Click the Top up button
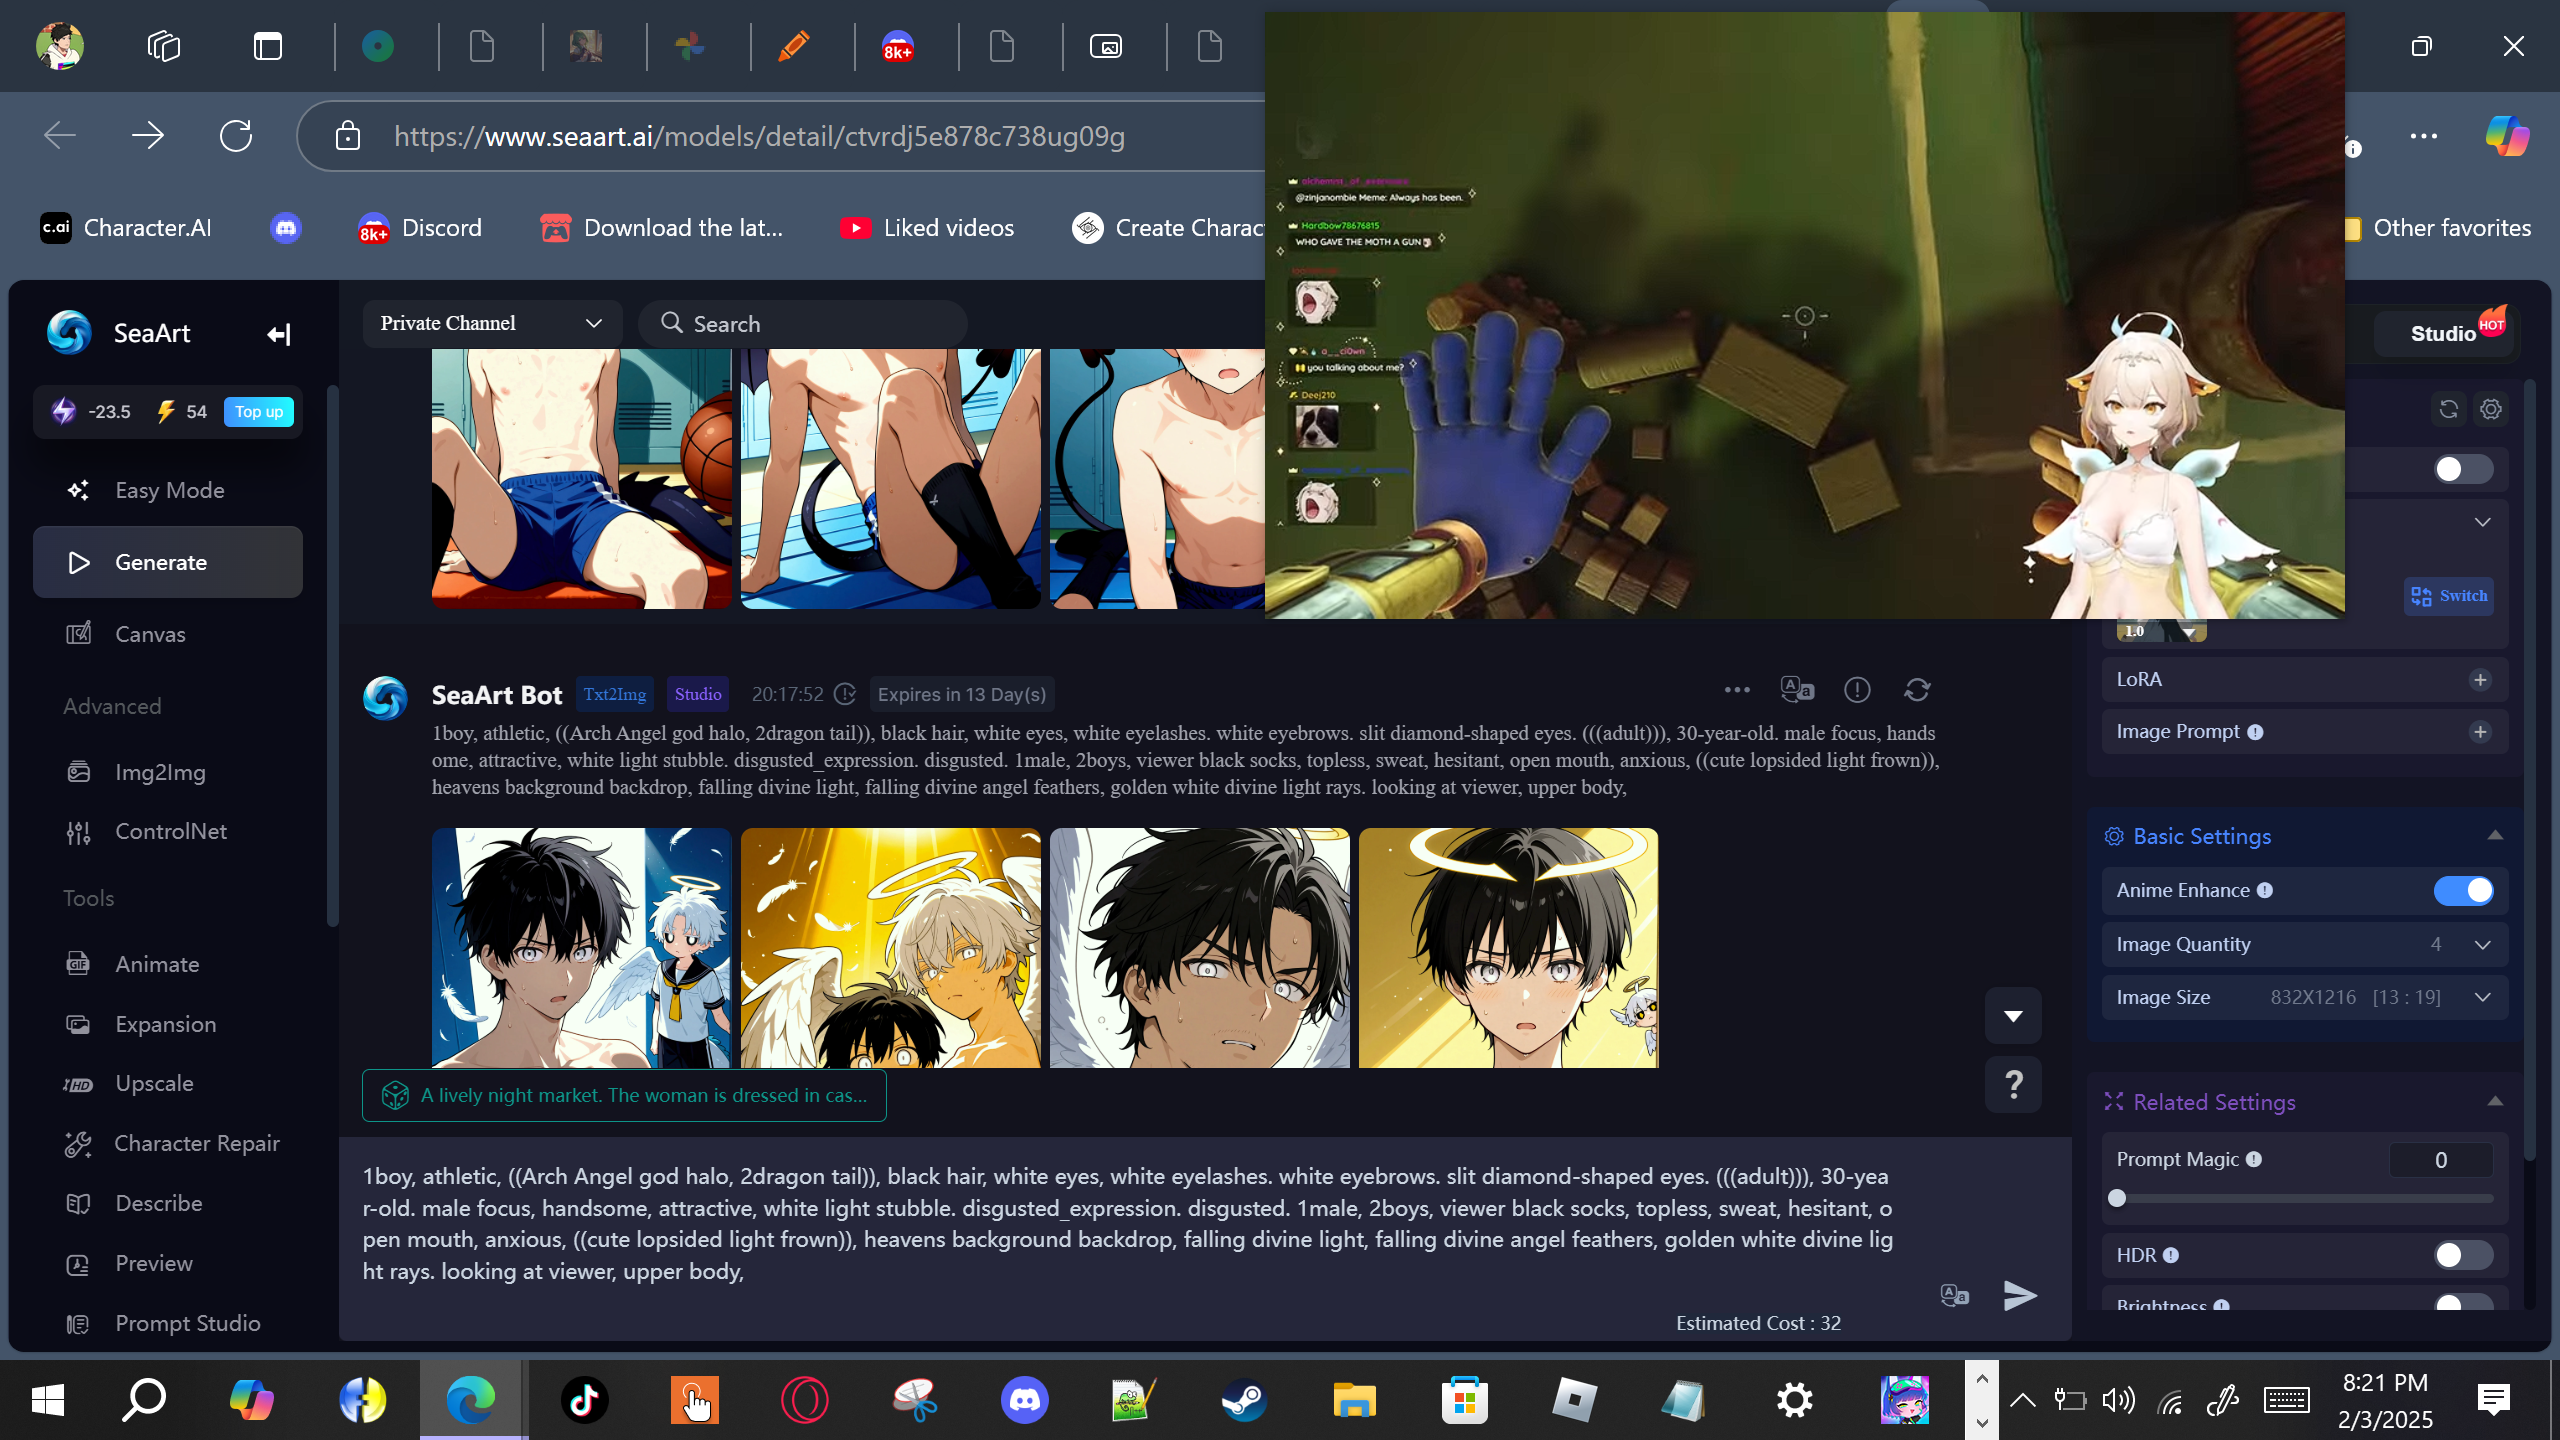This screenshot has width=2560, height=1440. pos(259,412)
